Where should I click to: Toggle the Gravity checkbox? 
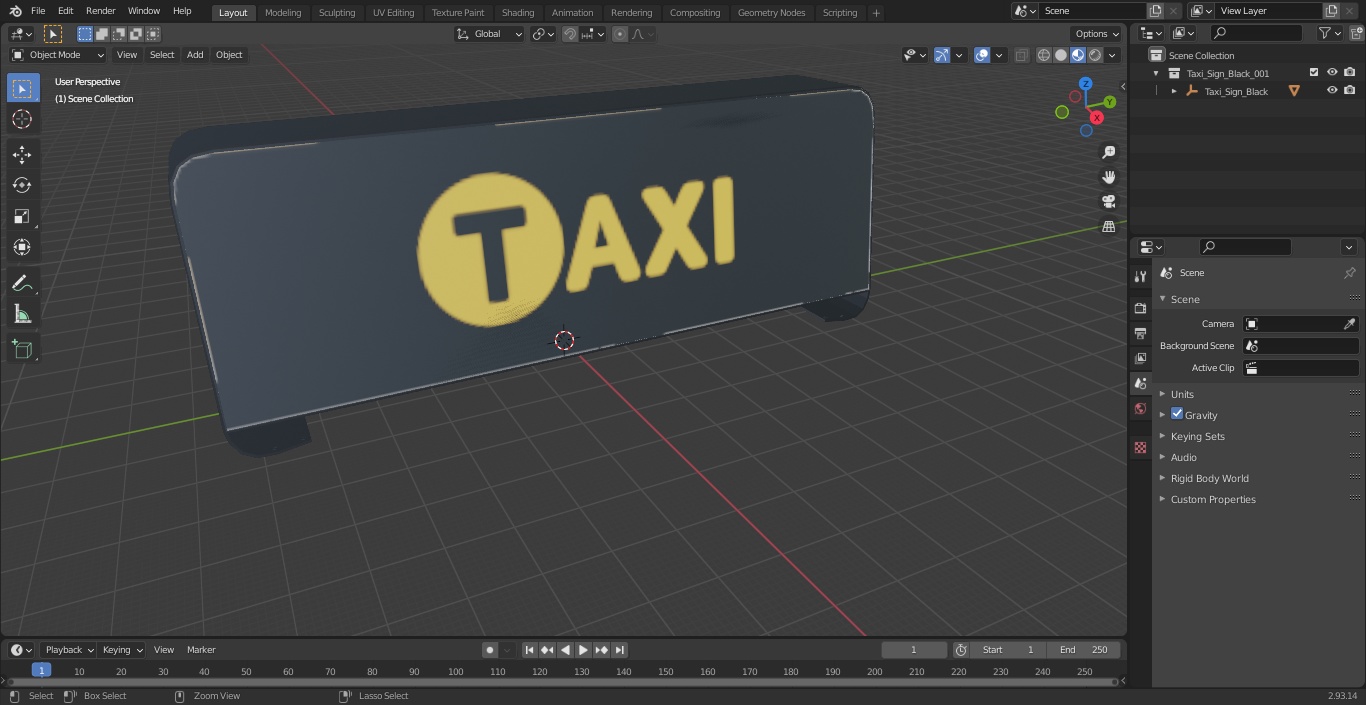click(x=1177, y=414)
